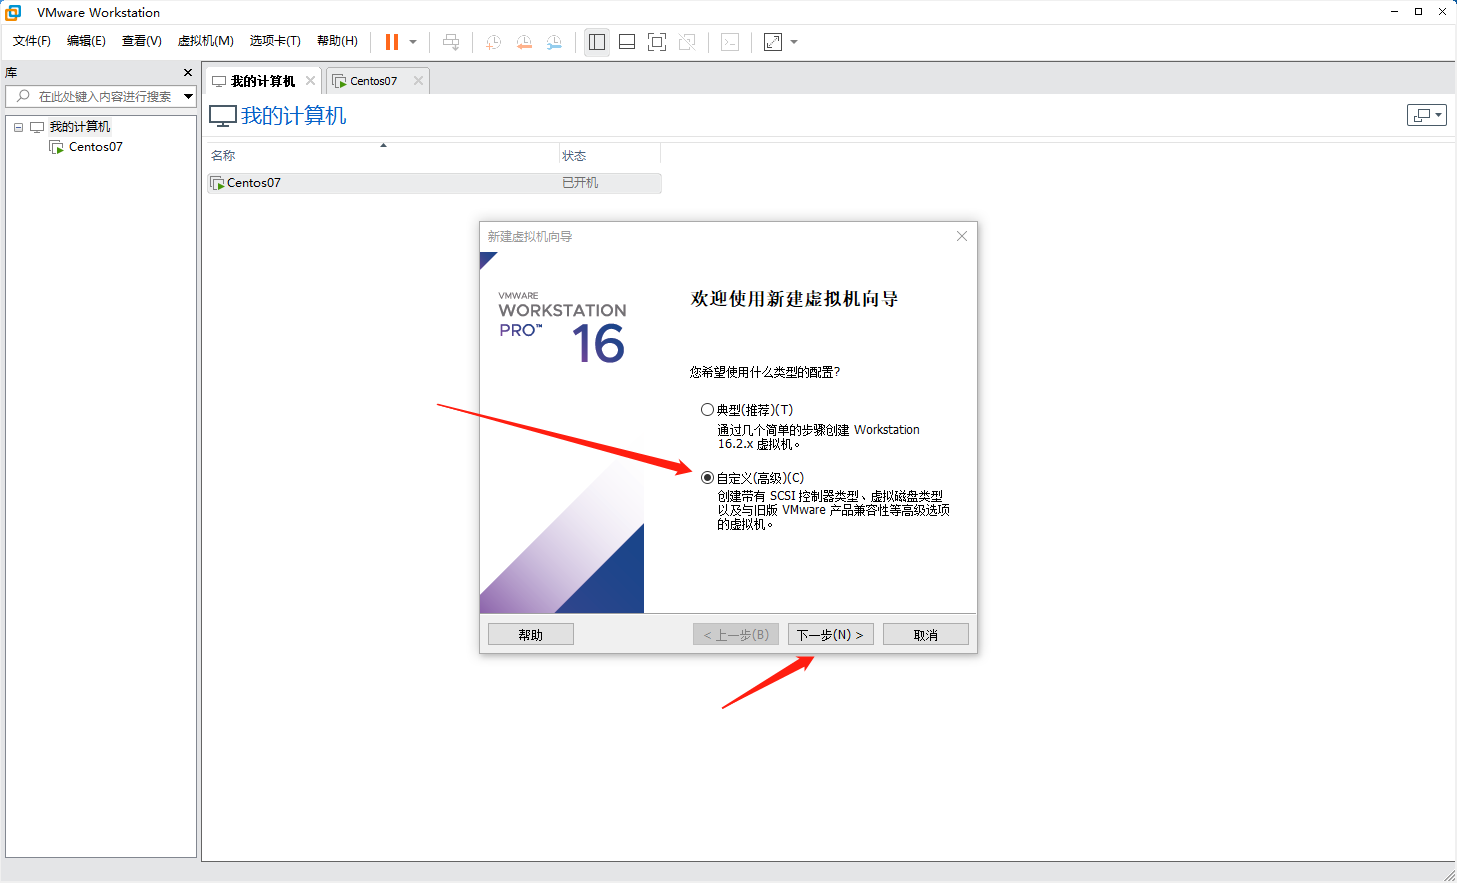Open the view mode dropdown at the right of the 我的计算机 header
1457x883 pixels.
click(1427, 116)
